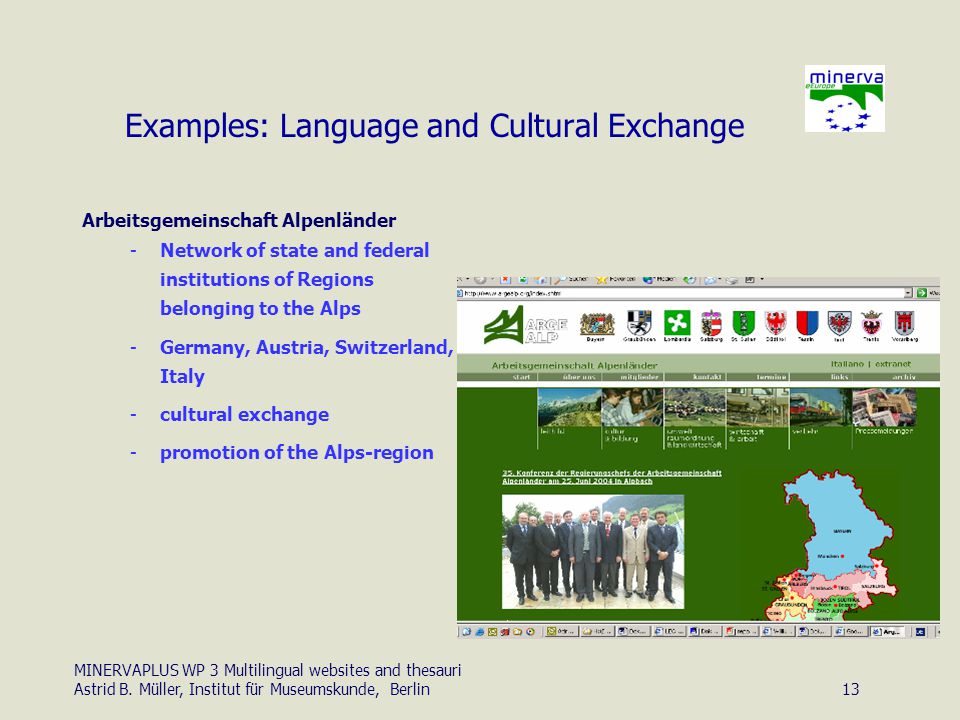Screen dimensions: 960x720
Task: Open the kultur & bildung thumbnail
Action: pyautogui.click(x=632, y=408)
